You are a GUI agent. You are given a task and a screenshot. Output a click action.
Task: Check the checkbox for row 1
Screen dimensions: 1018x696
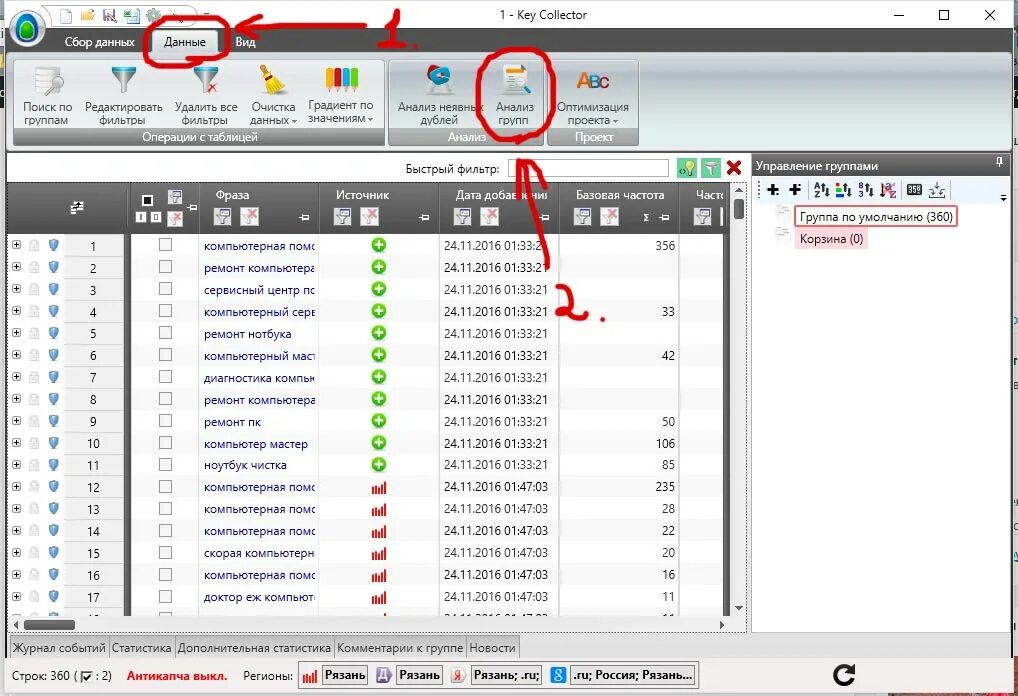point(166,245)
